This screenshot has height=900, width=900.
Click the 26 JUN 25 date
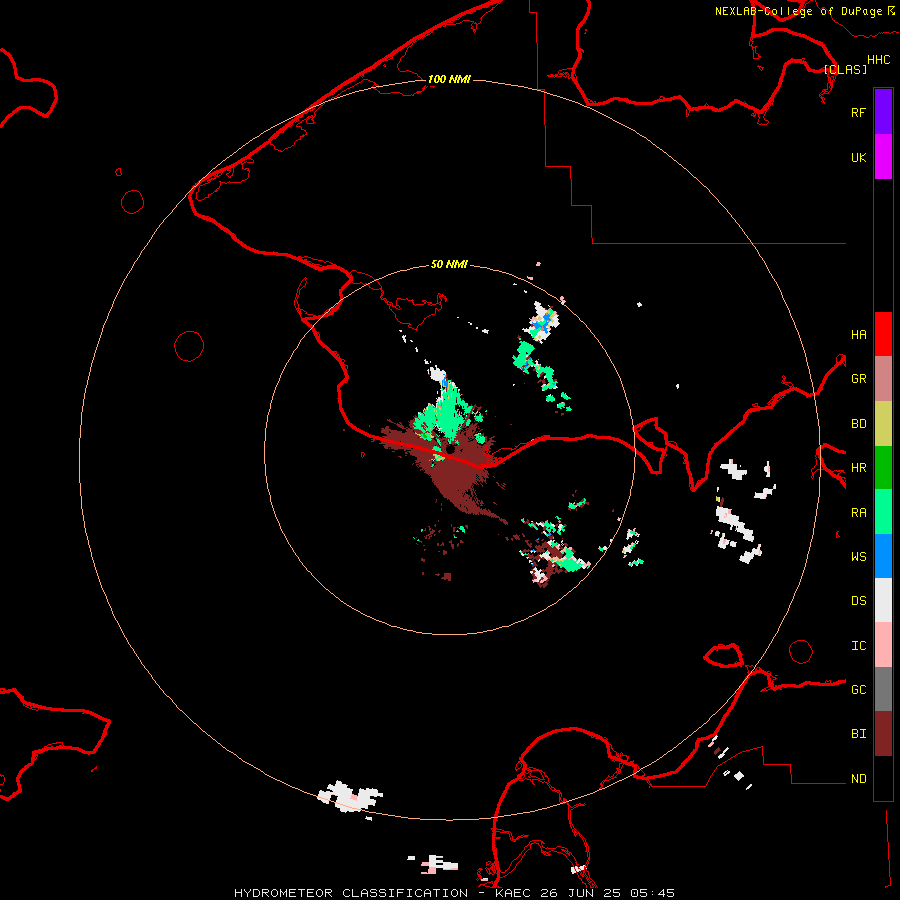(581, 893)
